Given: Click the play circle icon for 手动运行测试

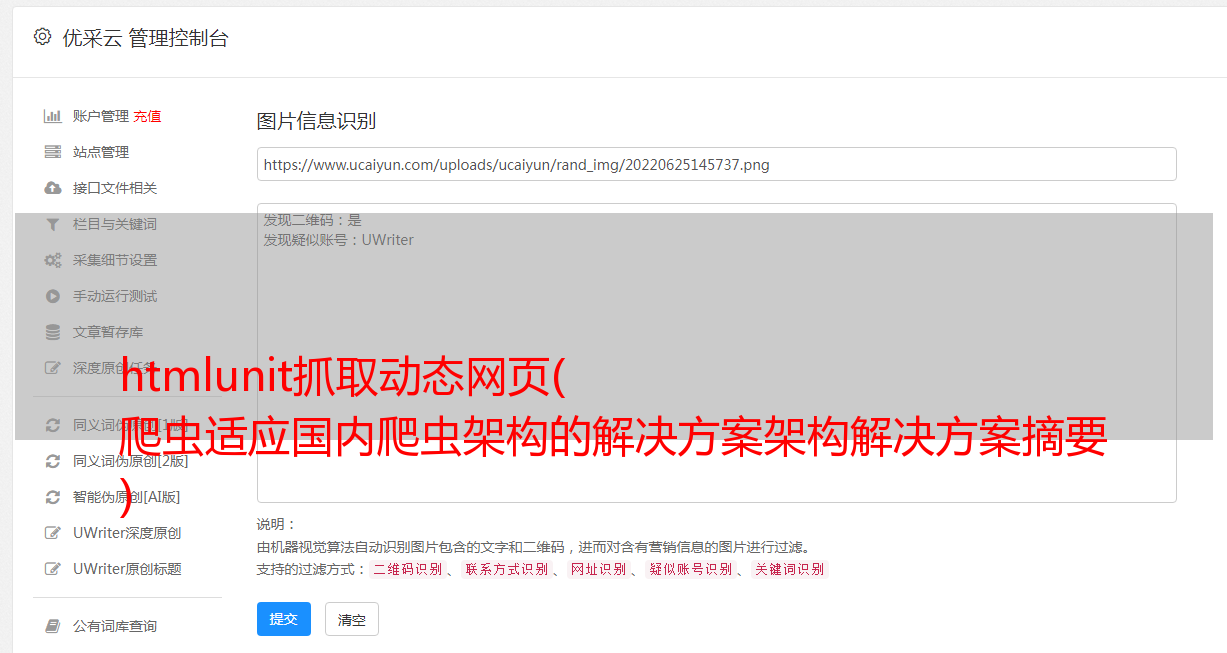Looking at the screenshot, I should [x=53, y=296].
